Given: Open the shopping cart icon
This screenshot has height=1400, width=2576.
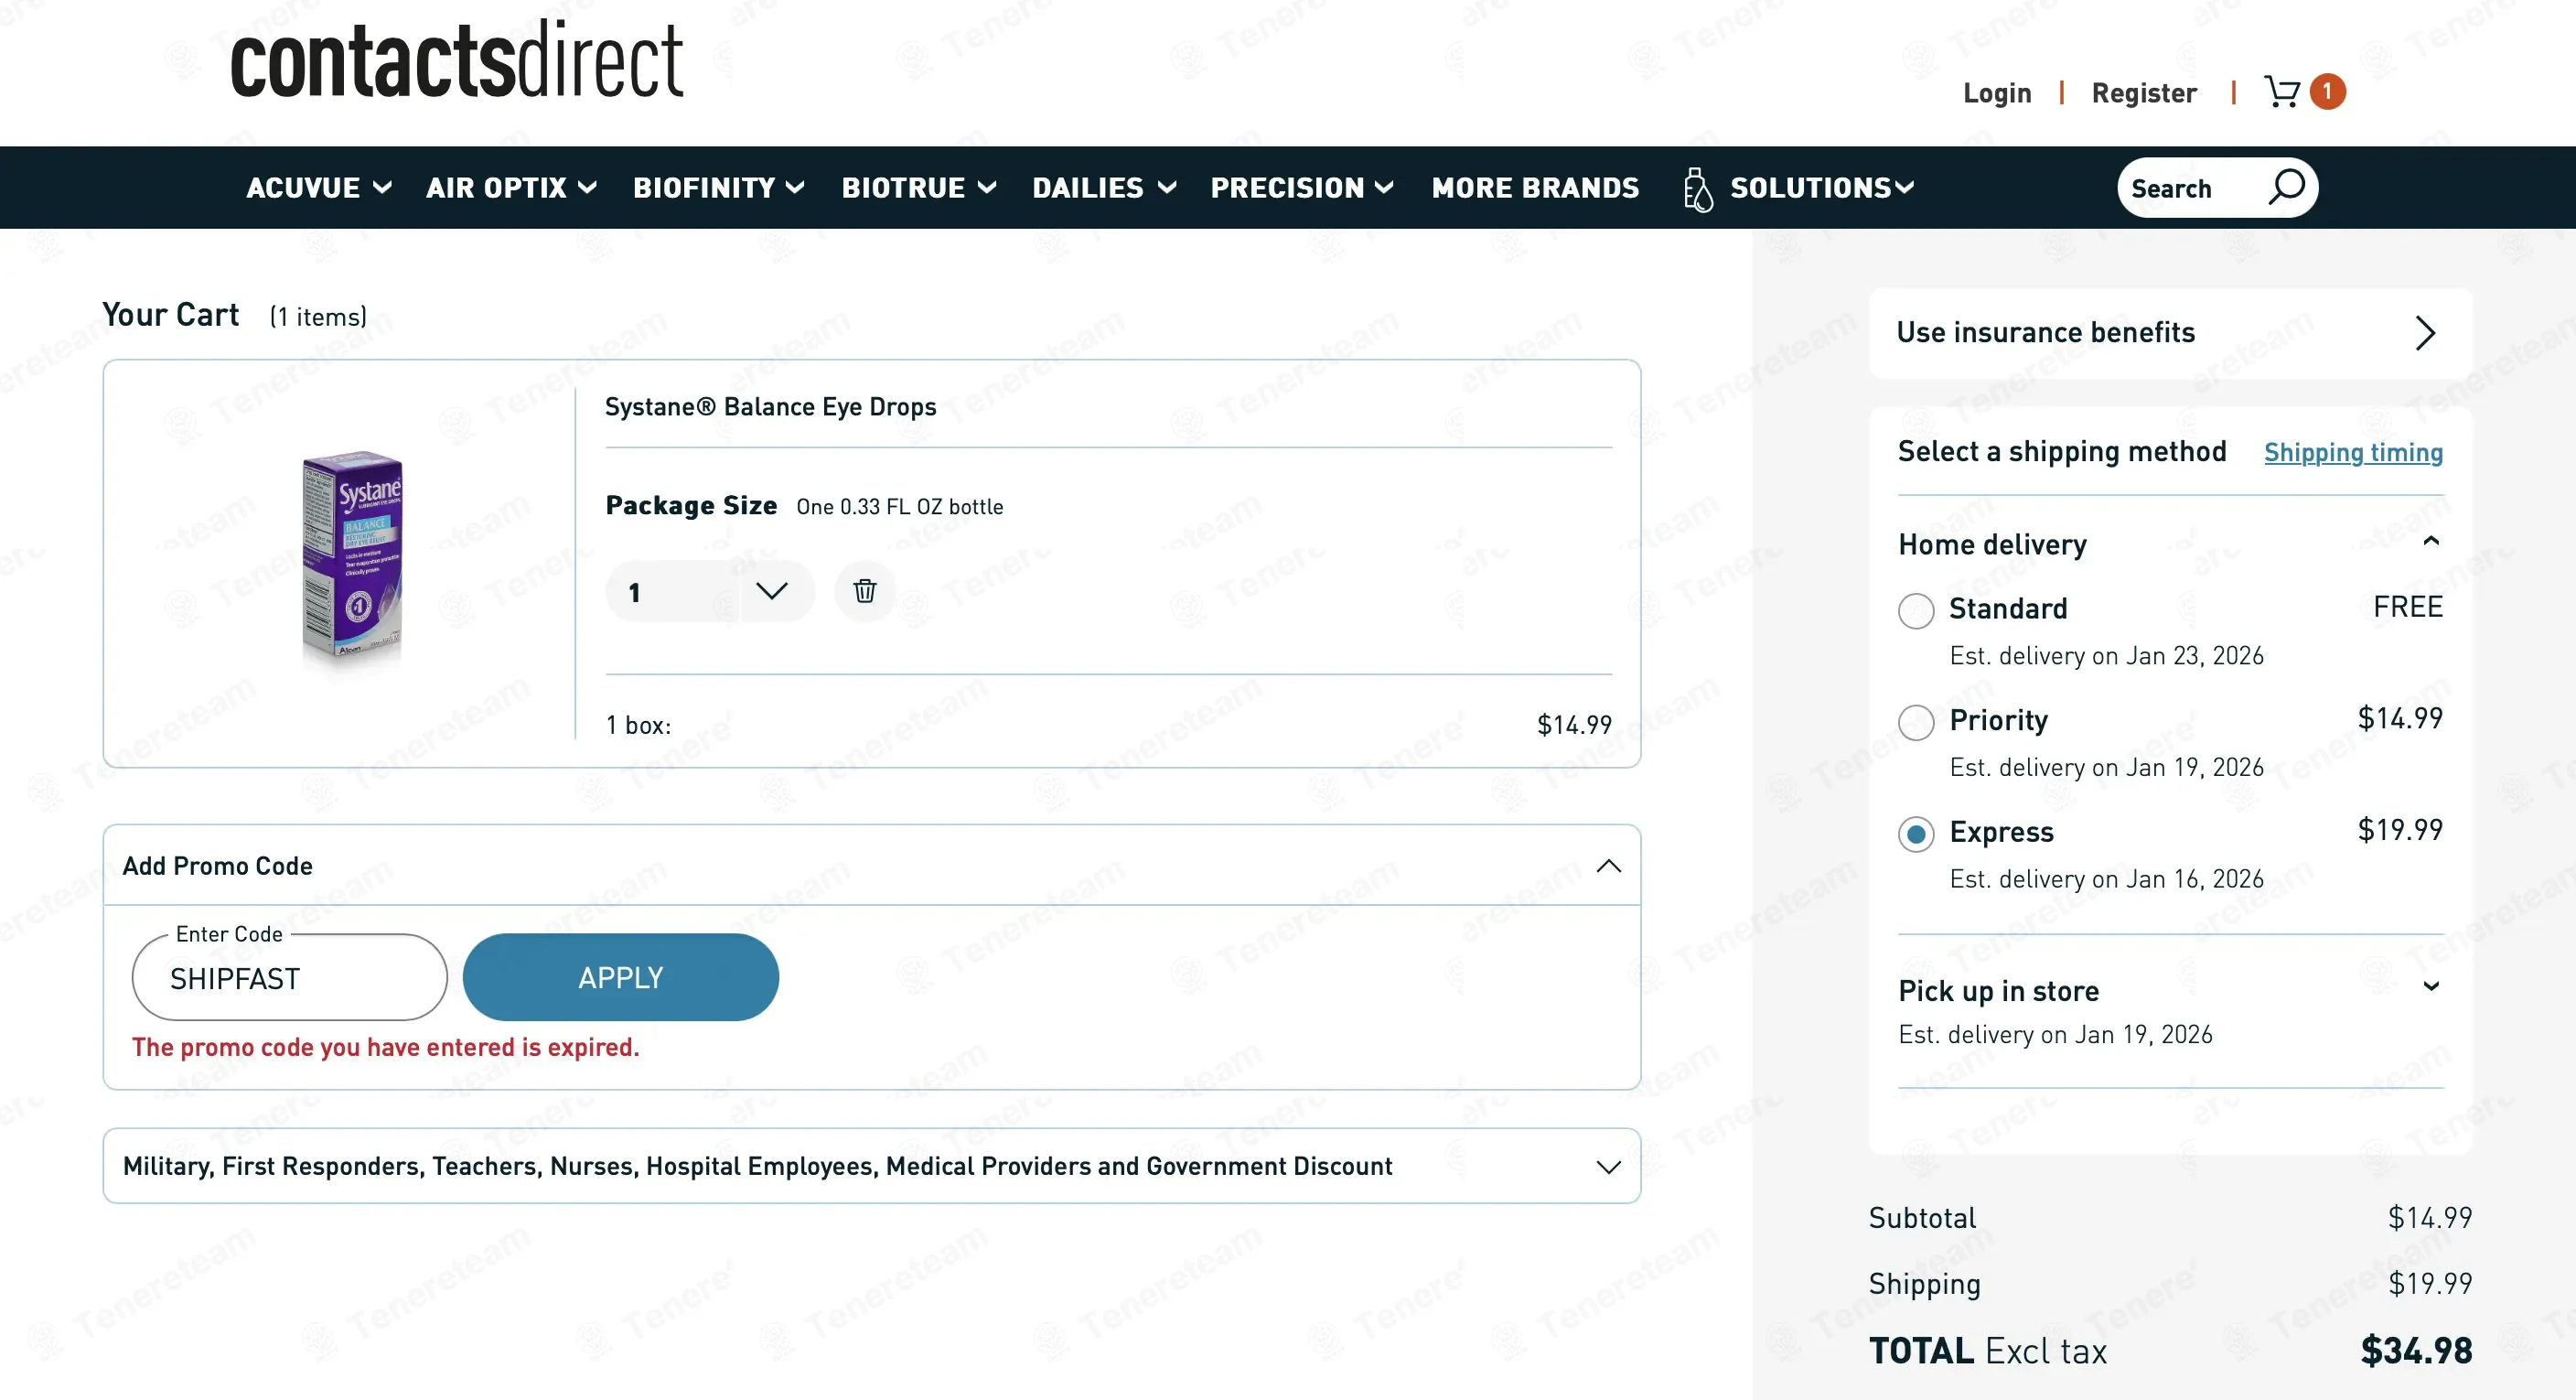Looking at the screenshot, I should 2281,92.
